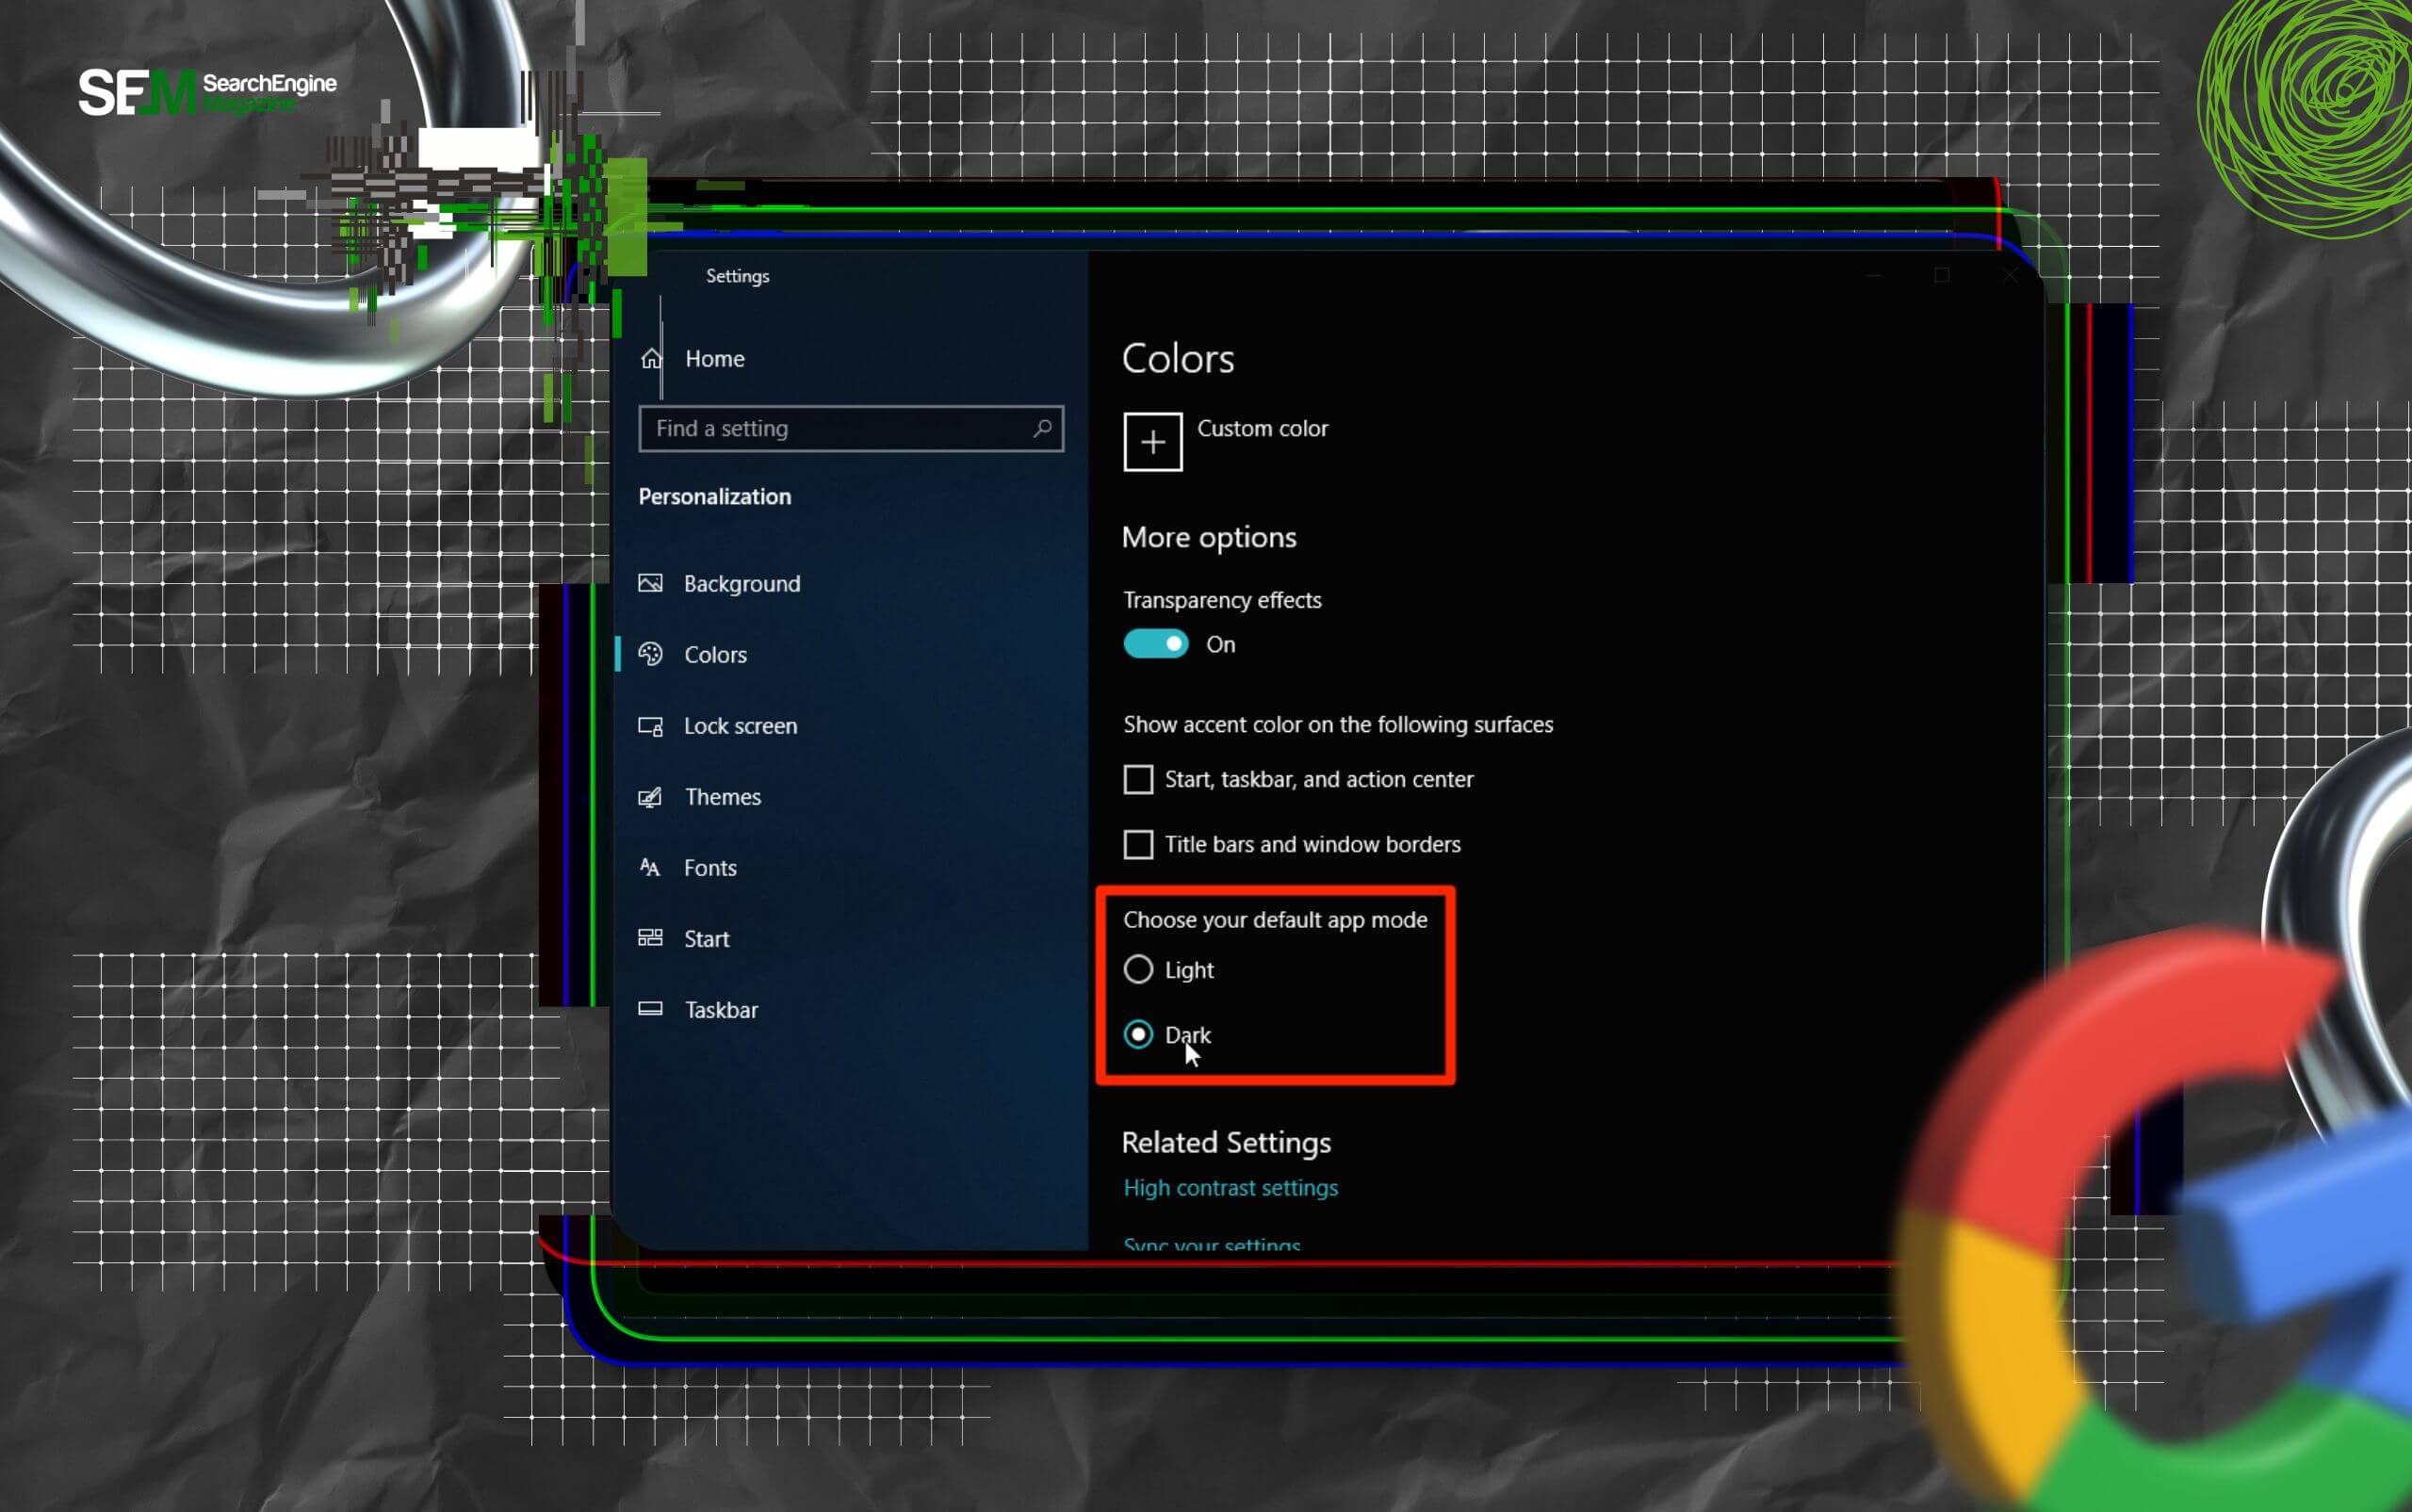Turn off the Transparency effects toggle
The image size is (2412, 1512).
tap(1155, 644)
